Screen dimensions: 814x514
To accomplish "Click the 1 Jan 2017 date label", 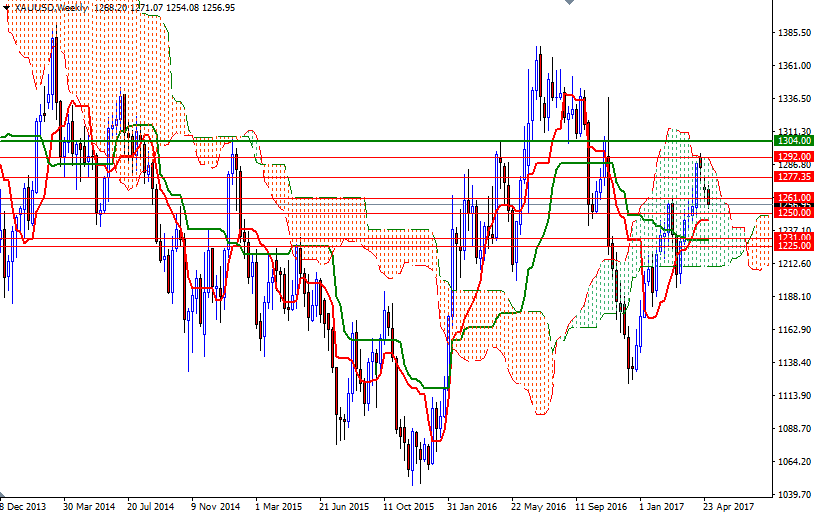I will coord(662,506).
